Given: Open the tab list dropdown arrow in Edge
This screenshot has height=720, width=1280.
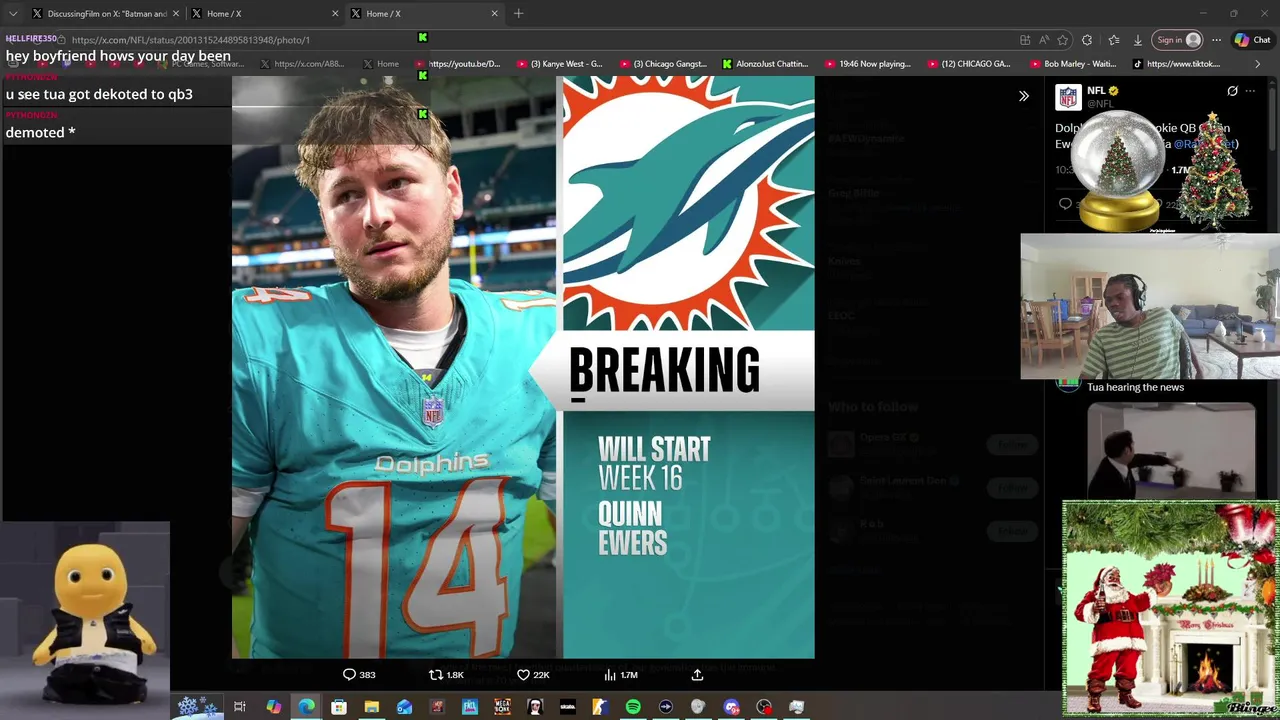Looking at the screenshot, I should 13,13.
